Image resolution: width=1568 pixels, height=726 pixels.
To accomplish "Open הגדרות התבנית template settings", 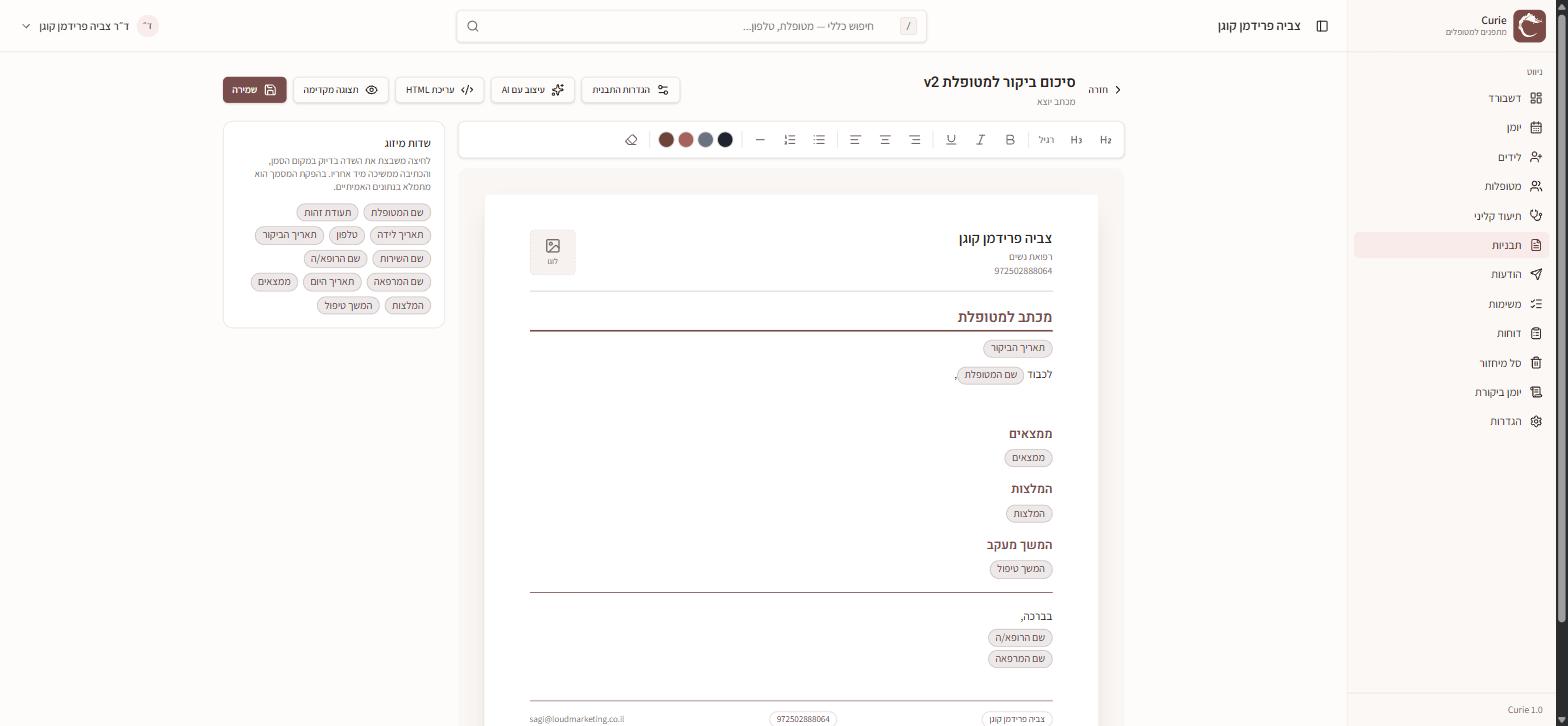I will [x=631, y=90].
